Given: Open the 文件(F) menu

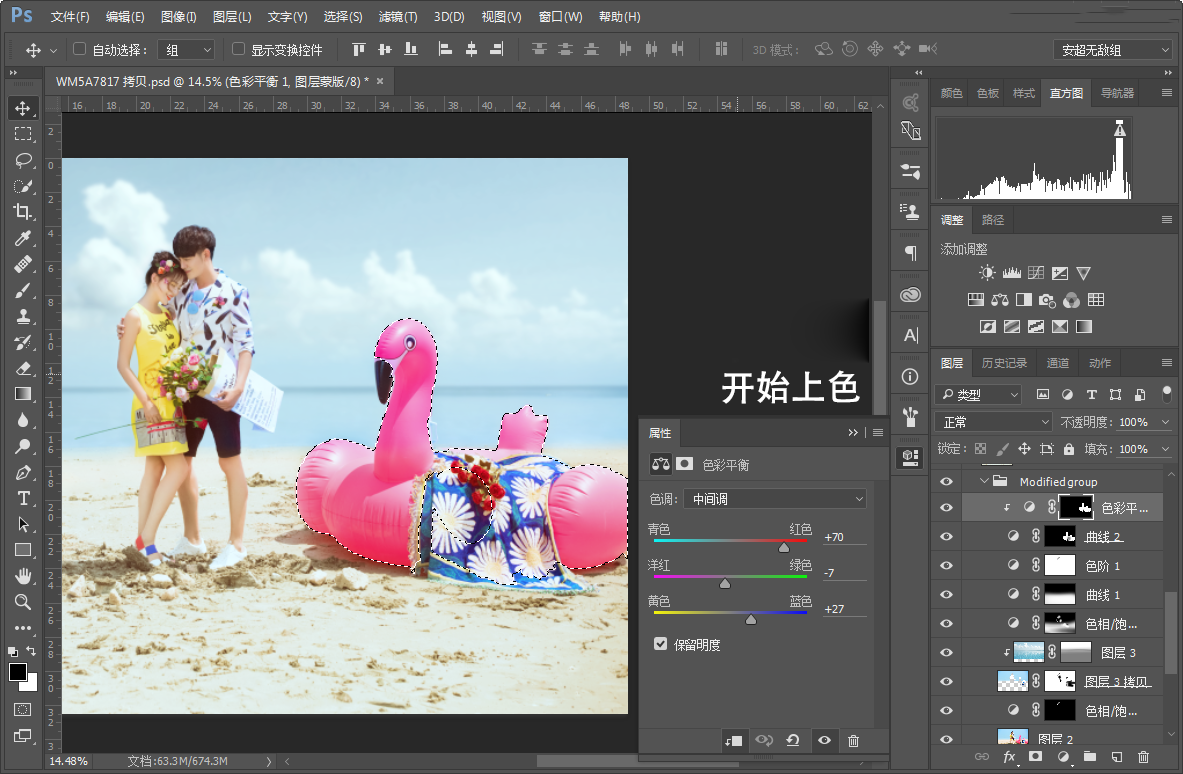Looking at the screenshot, I should pos(69,16).
